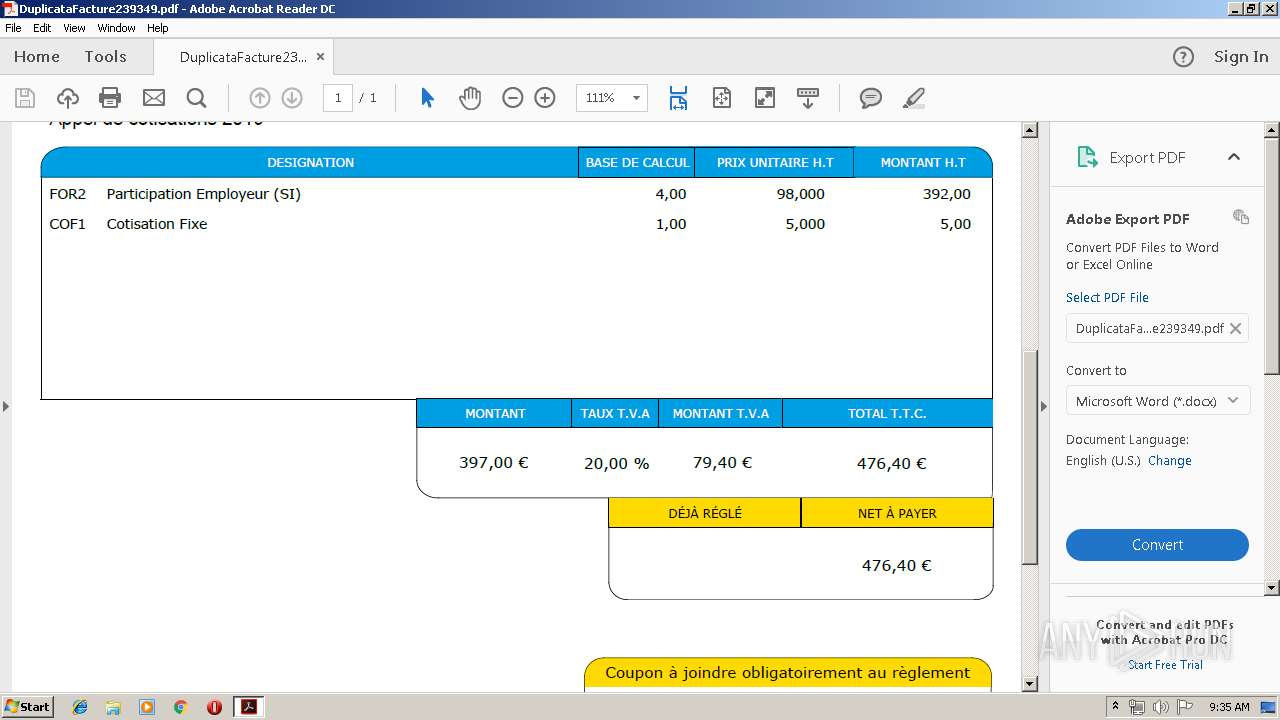
Task: Choose the Selection arrow tool
Action: (428, 98)
